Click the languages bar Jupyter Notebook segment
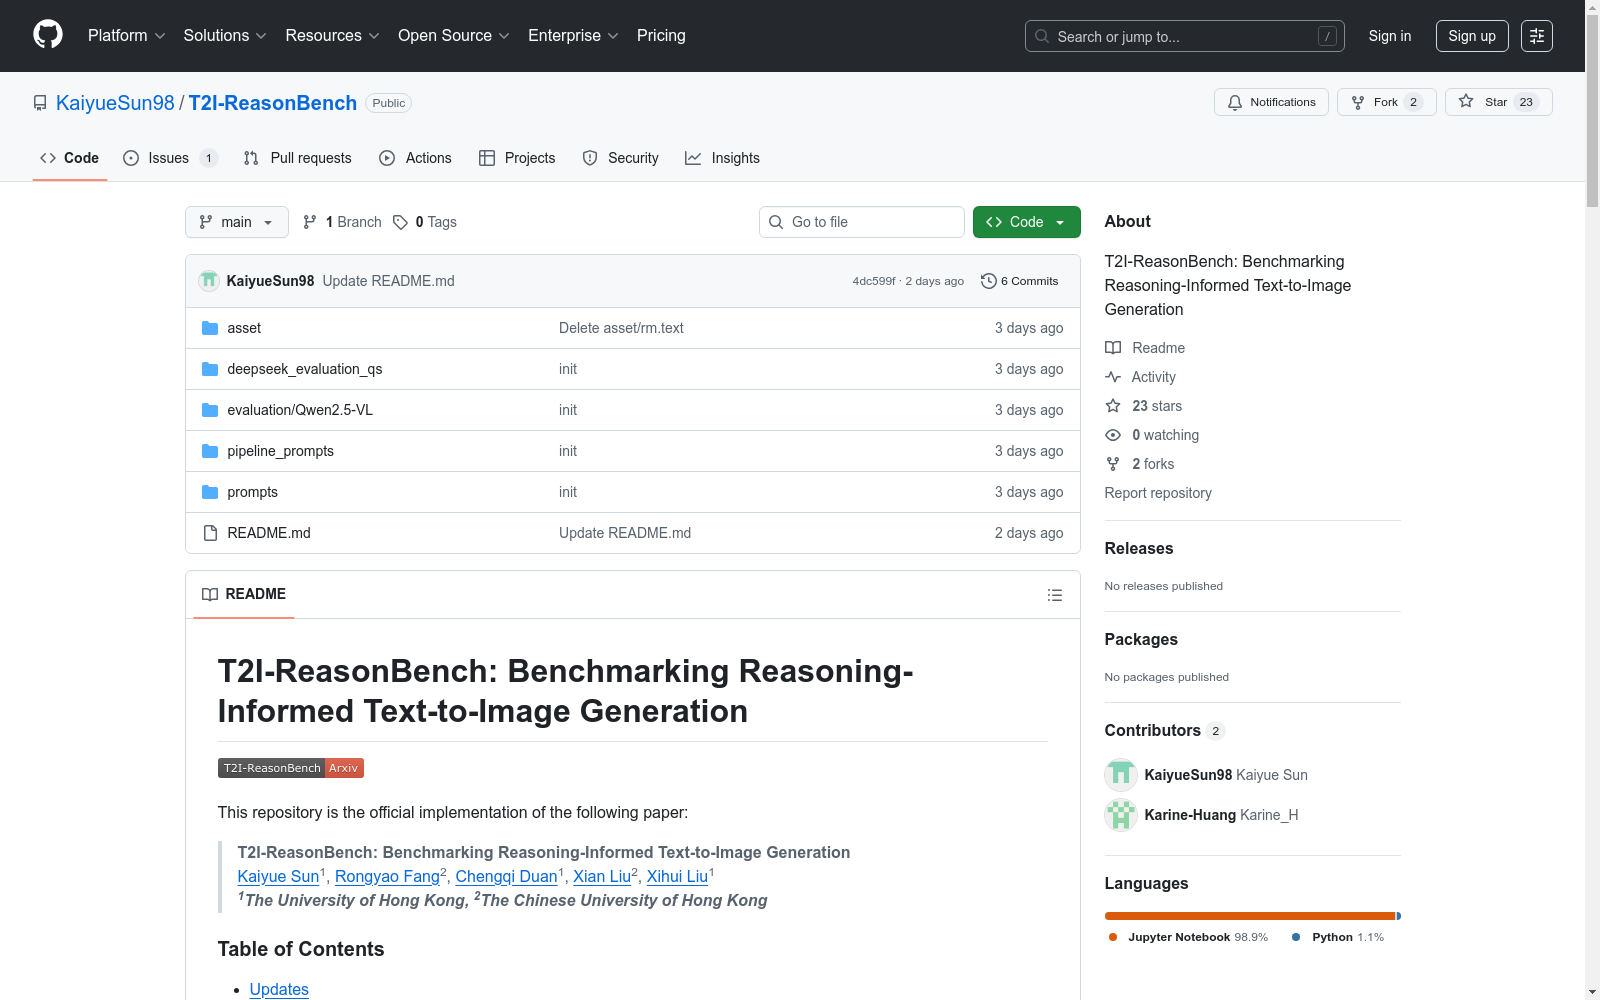Viewport: 1600px width, 1000px height. [1250, 916]
